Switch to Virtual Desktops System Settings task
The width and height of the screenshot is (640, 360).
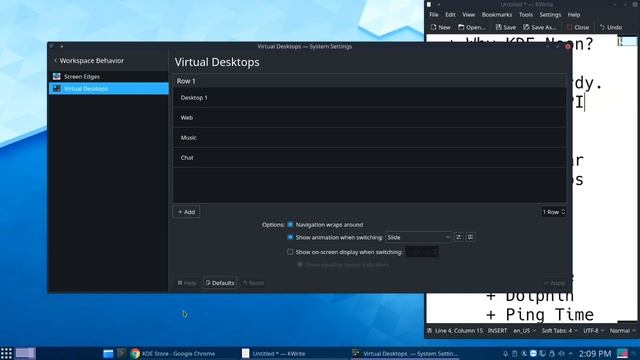(x=405, y=353)
